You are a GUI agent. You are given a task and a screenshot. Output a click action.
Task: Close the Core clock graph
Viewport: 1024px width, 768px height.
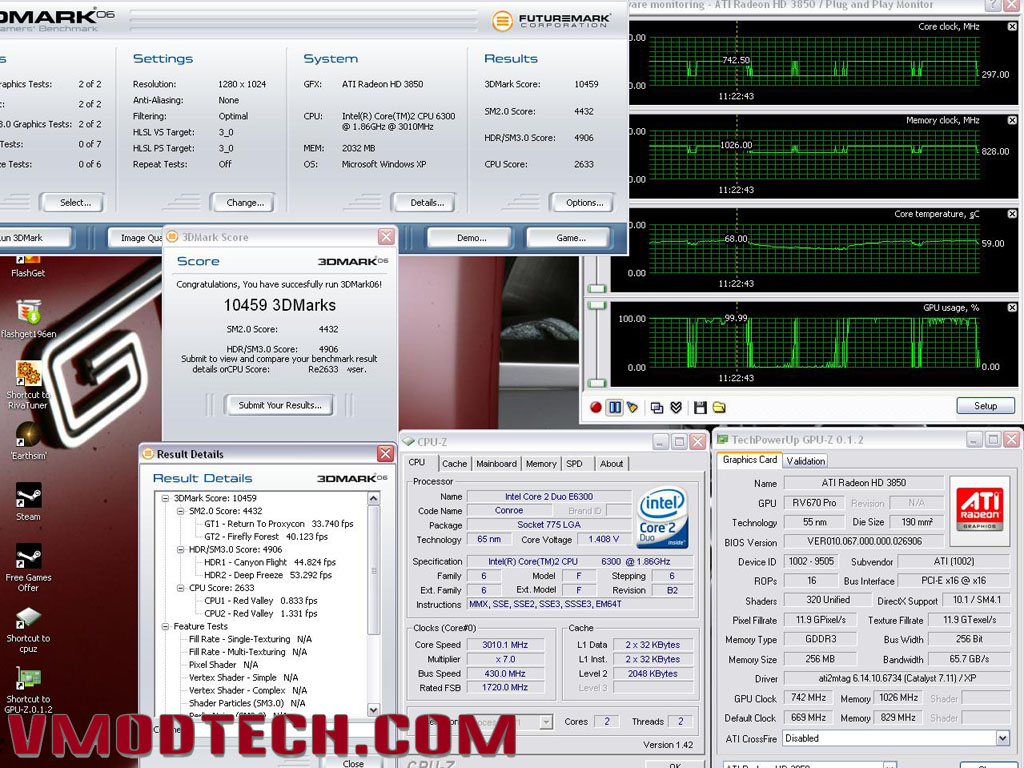coord(1012,27)
